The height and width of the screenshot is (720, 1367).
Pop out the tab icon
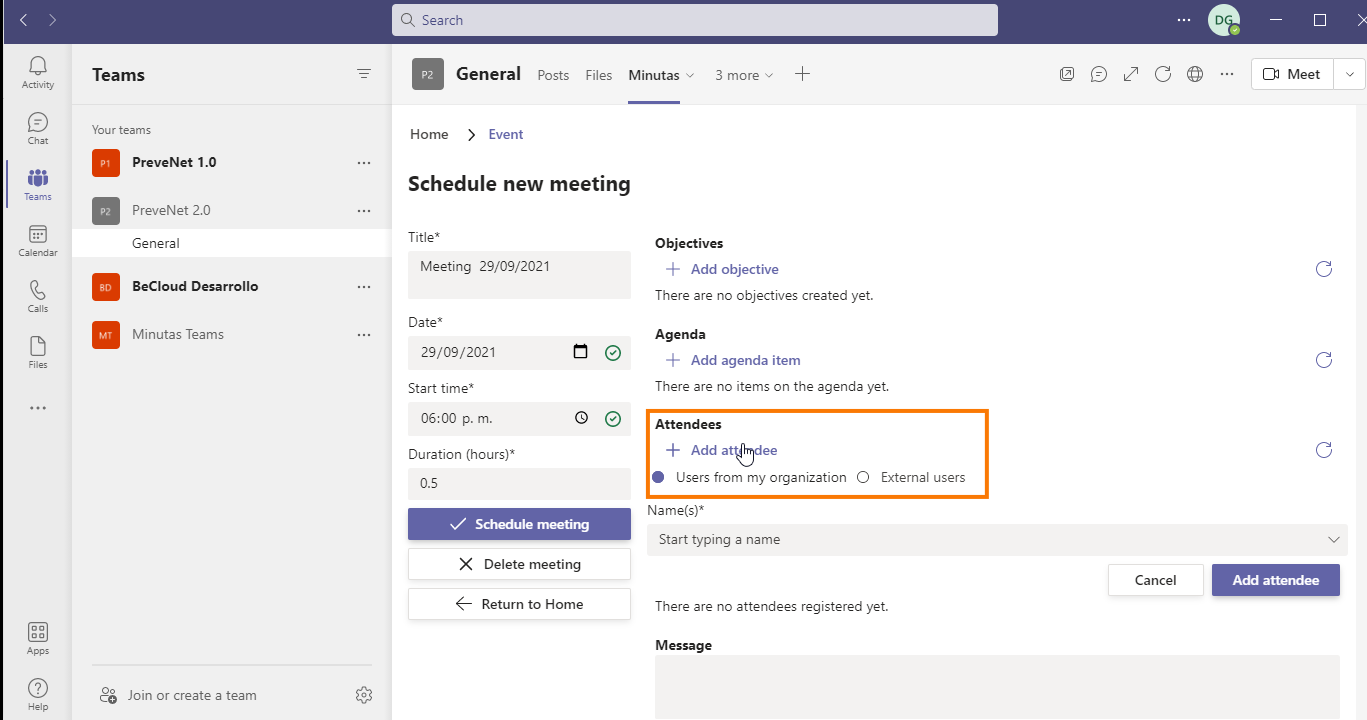[1068, 74]
